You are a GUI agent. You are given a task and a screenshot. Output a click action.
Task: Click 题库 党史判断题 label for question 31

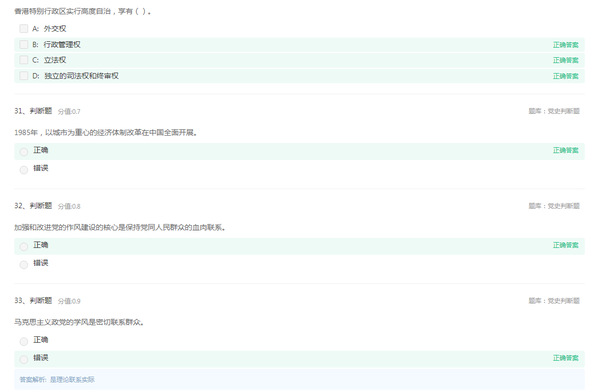pos(554,111)
